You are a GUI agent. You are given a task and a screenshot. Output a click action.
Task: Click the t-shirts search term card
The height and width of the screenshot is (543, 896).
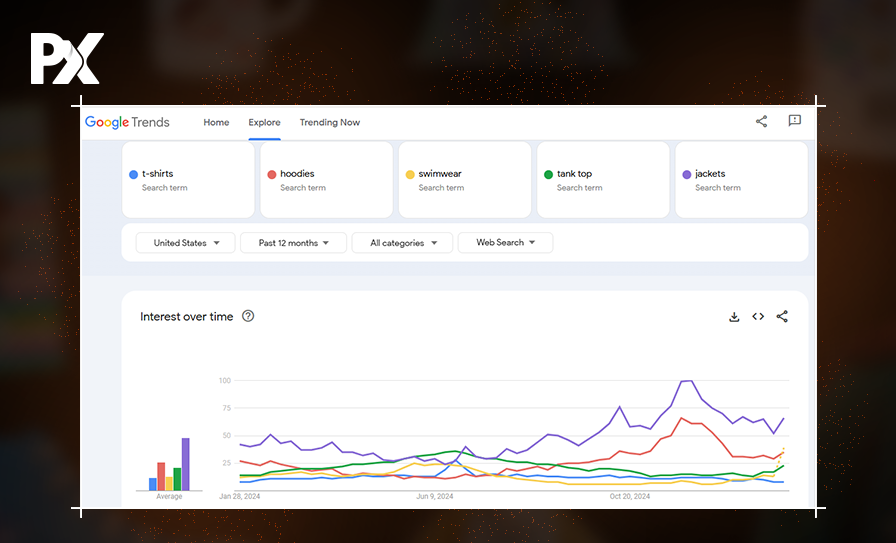[188, 180]
